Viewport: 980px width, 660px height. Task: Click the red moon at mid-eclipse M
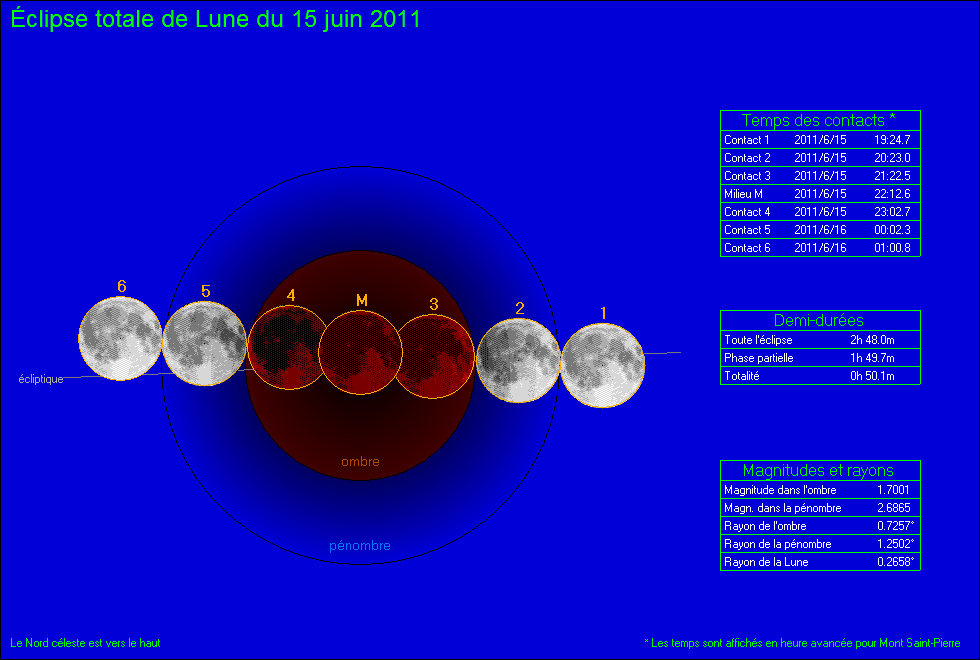[361, 352]
